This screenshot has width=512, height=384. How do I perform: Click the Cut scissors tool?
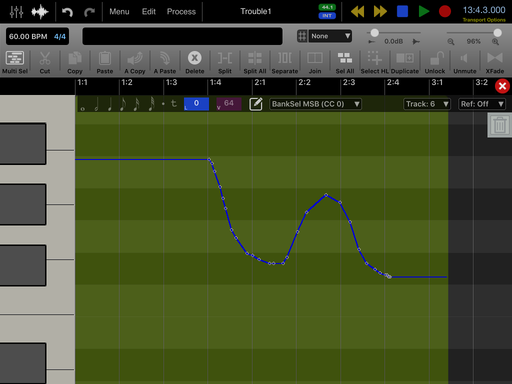click(45, 63)
